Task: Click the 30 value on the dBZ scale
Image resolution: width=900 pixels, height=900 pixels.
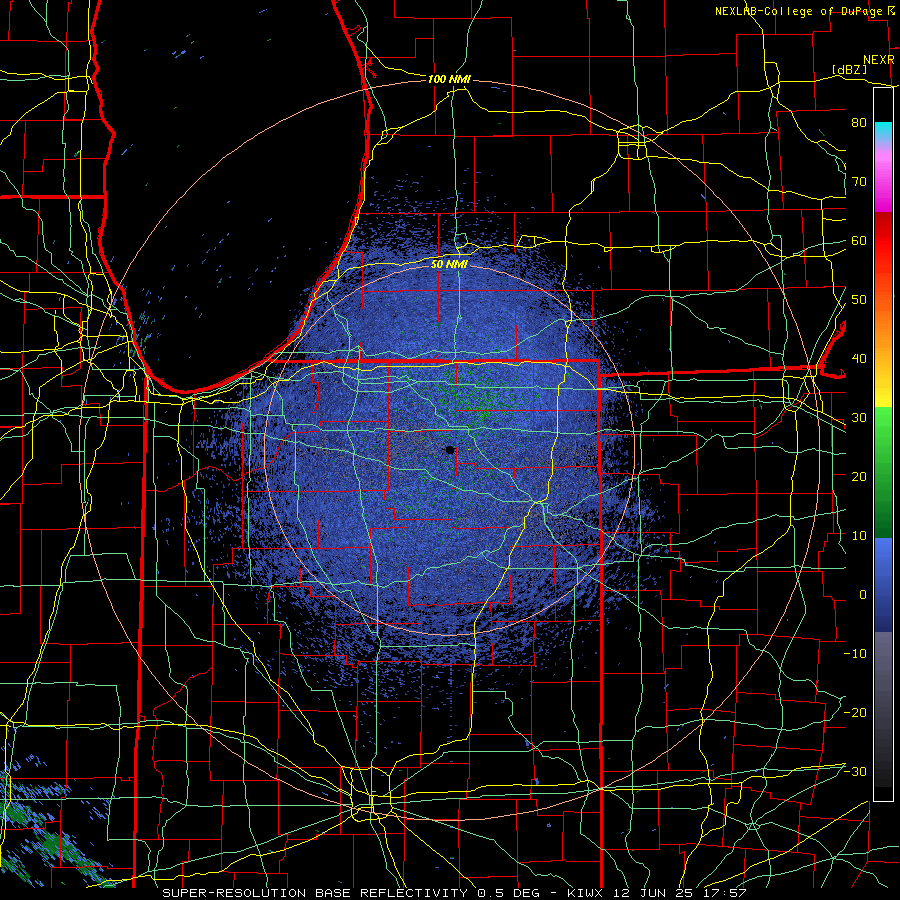Action: coord(859,417)
